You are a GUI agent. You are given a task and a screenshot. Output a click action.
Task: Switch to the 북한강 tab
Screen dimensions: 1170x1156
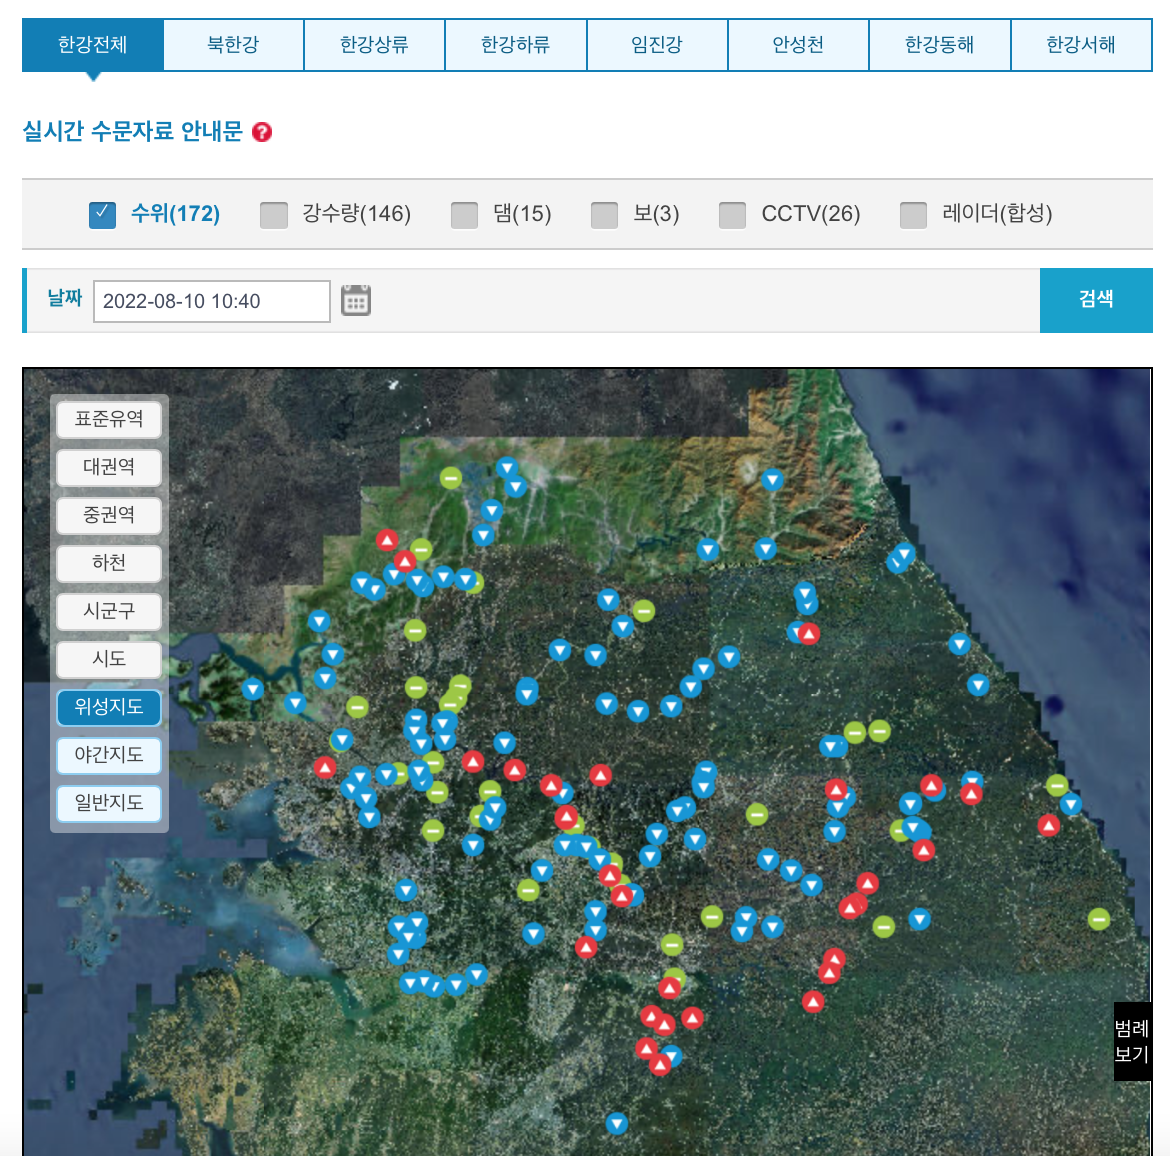(x=234, y=45)
